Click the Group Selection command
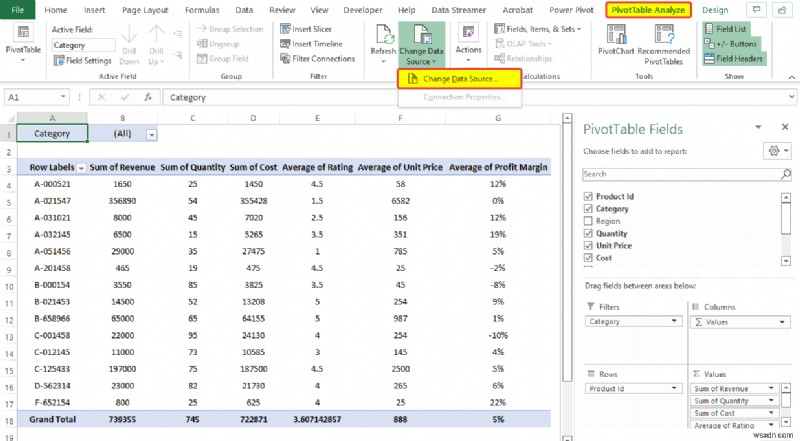The height and width of the screenshot is (441, 800). pyautogui.click(x=230, y=29)
